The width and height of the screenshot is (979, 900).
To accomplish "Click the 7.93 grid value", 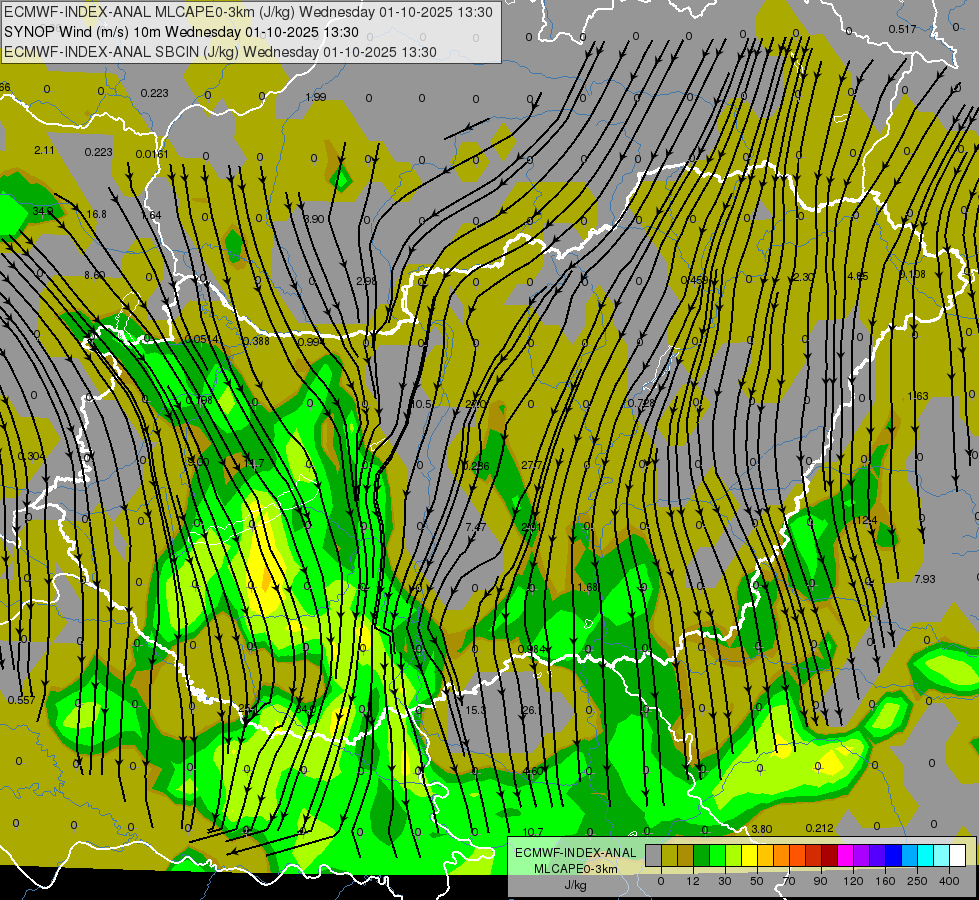I will pyautogui.click(x=925, y=579).
